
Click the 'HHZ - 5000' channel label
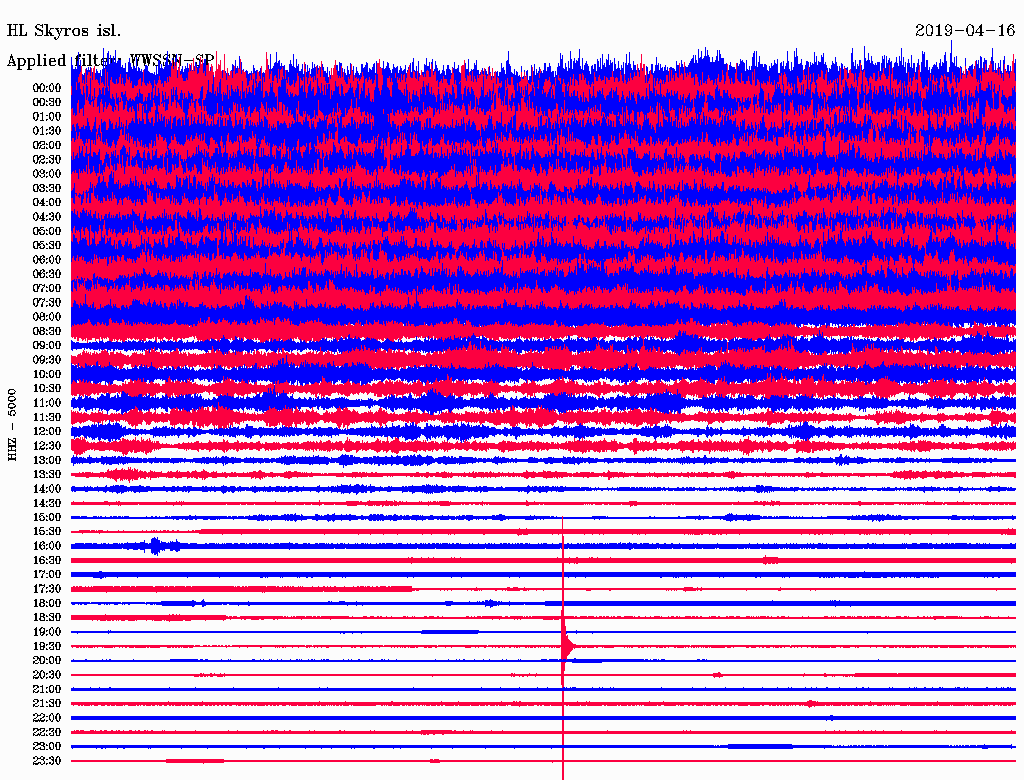click(x=12, y=425)
